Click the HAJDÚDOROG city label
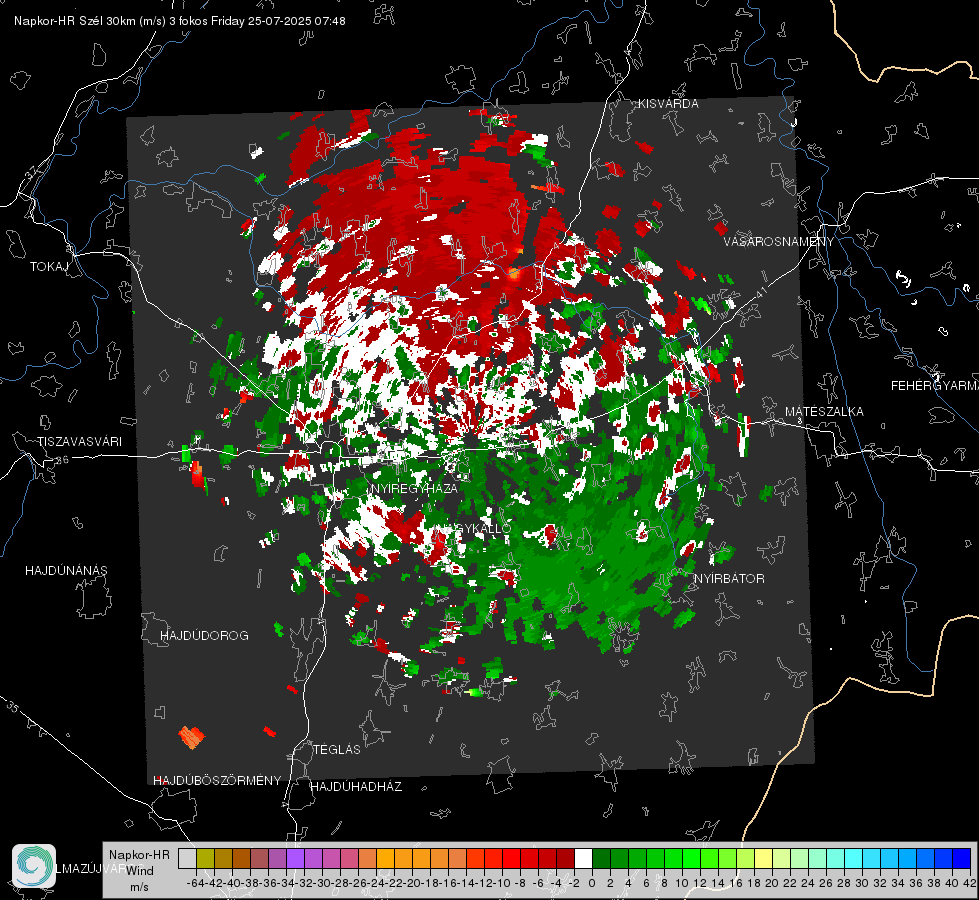 (x=204, y=635)
